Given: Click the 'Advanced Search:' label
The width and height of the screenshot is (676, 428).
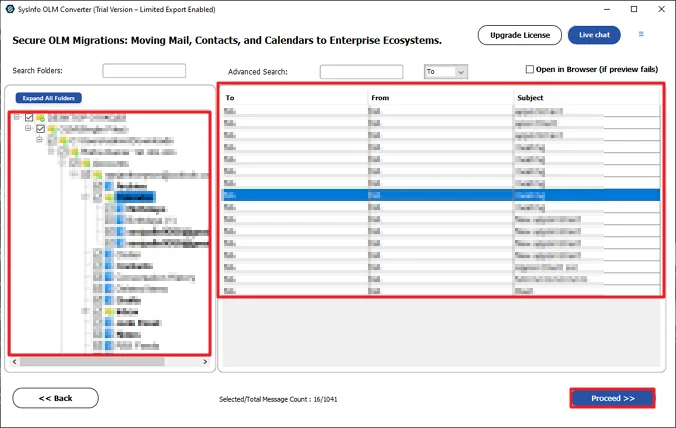Looking at the screenshot, I should click(258, 72).
